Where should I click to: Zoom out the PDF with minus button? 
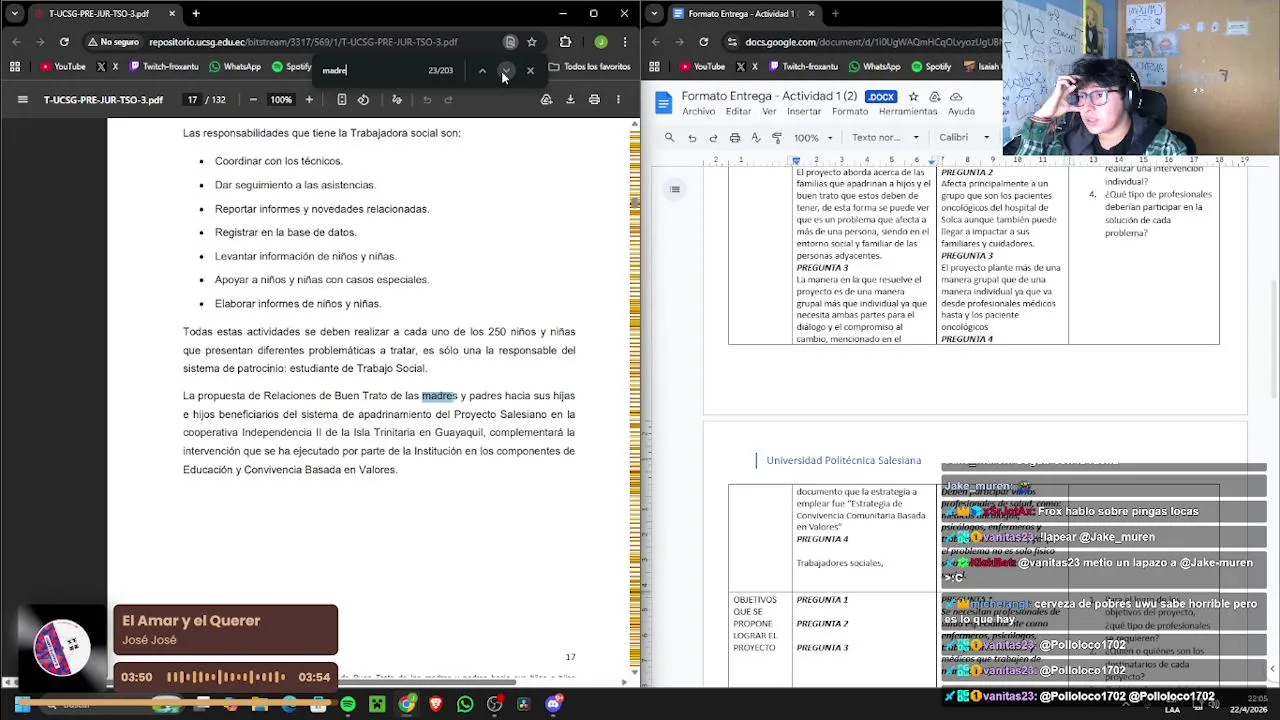(x=253, y=100)
